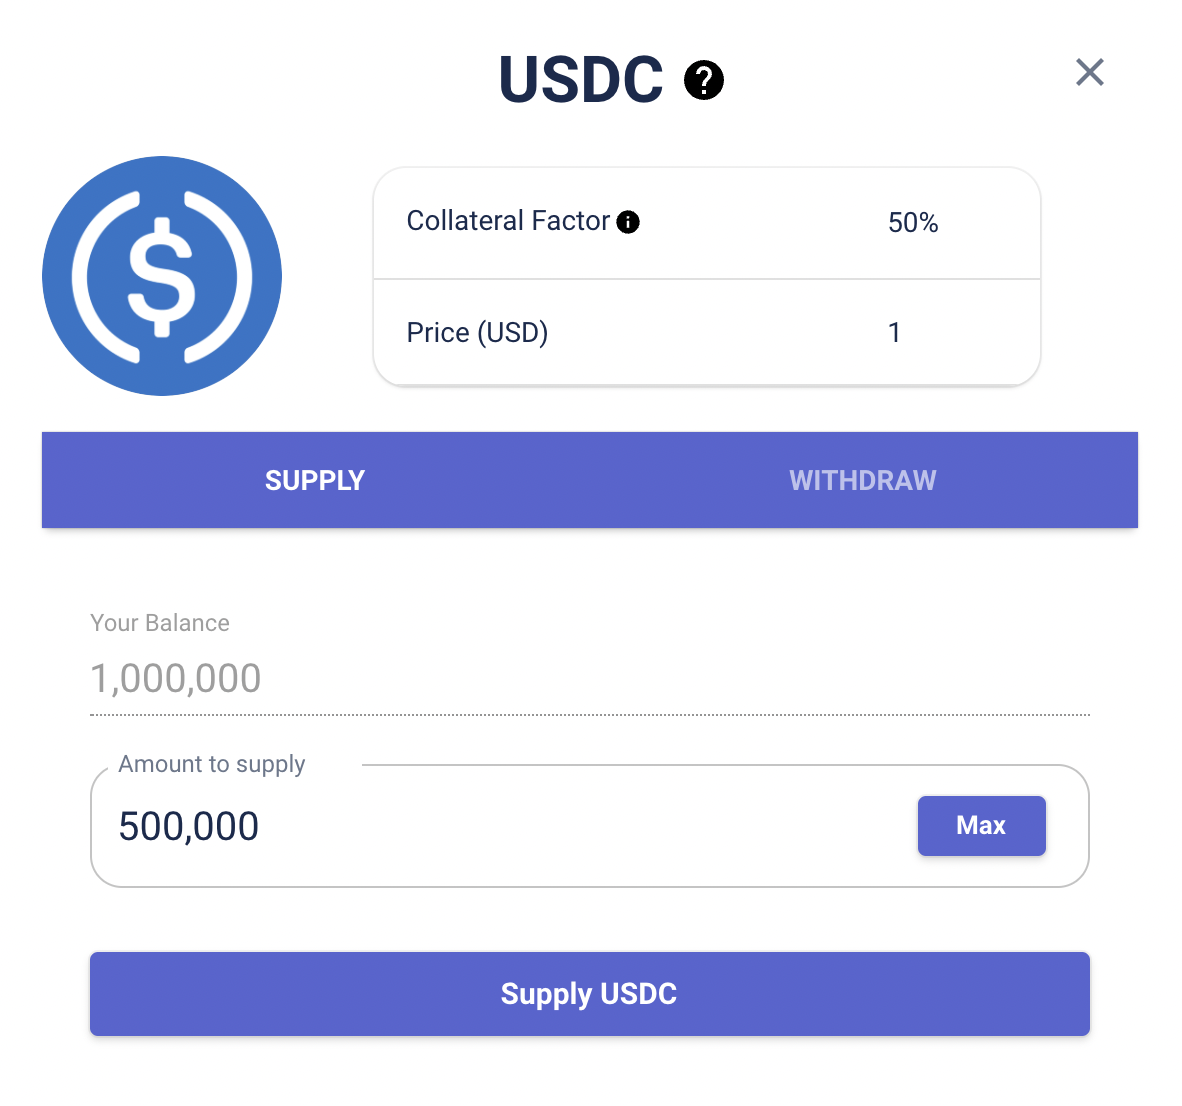
Task: Click the blue USDC coin logo
Action: pyautogui.click(x=162, y=276)
